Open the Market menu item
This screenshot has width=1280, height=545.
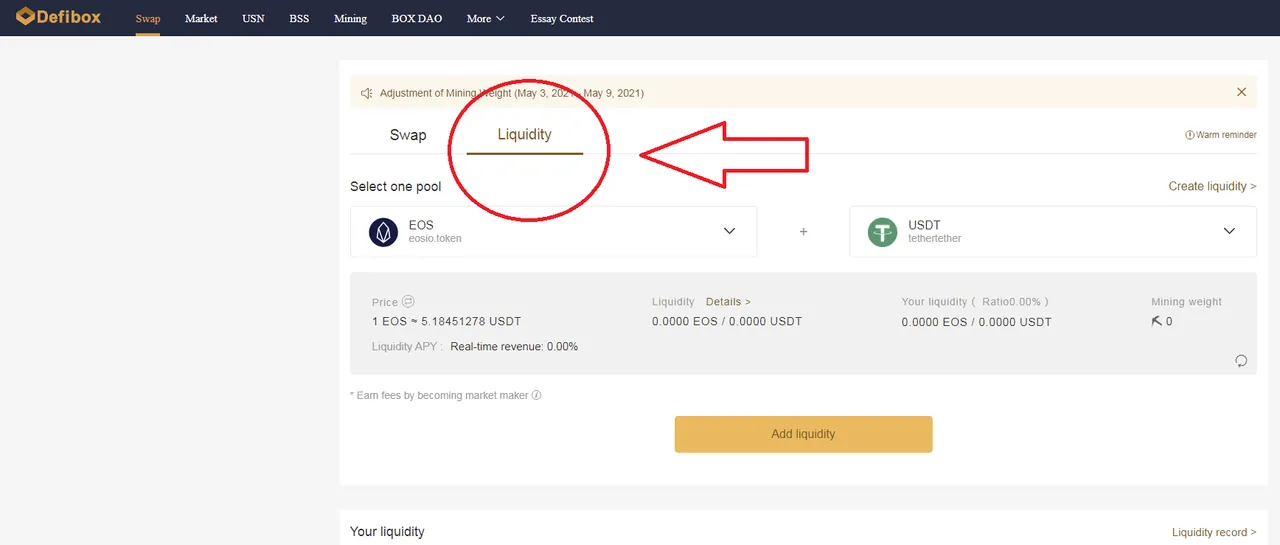coord(201,18)
